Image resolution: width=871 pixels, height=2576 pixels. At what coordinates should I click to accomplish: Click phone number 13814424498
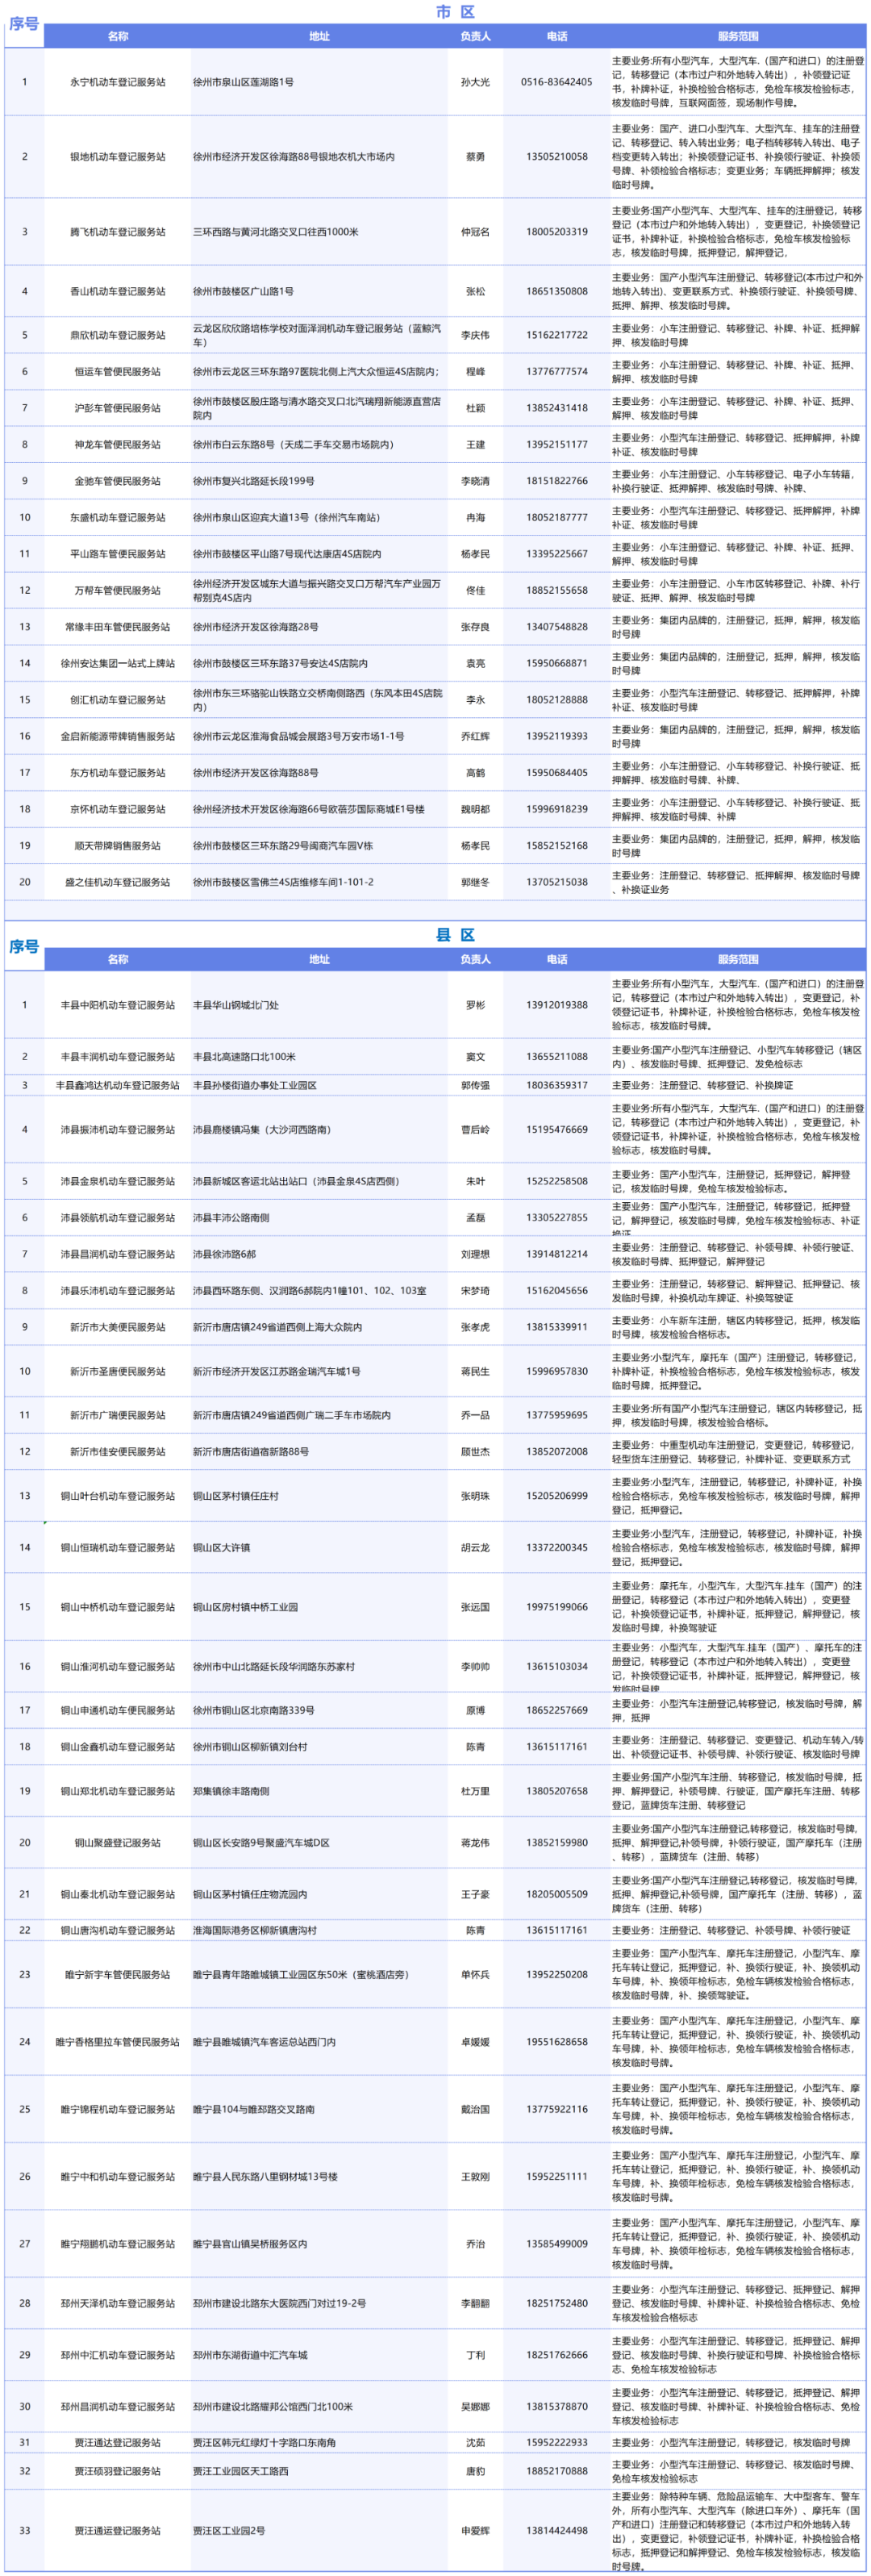[557, 2530]
